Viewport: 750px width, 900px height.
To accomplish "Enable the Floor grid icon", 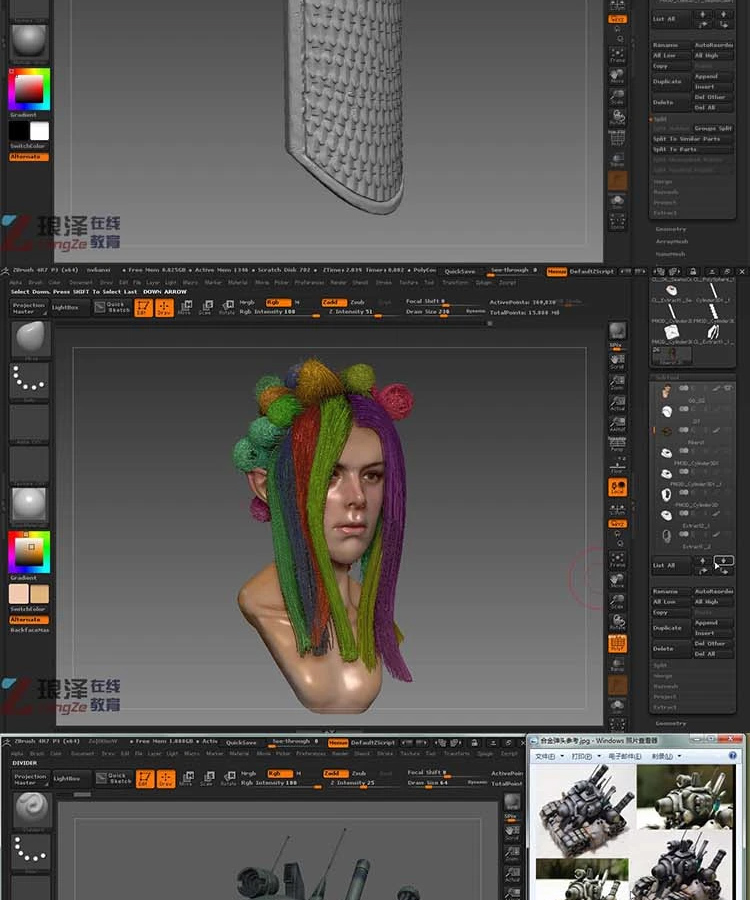I will (617, 465).
